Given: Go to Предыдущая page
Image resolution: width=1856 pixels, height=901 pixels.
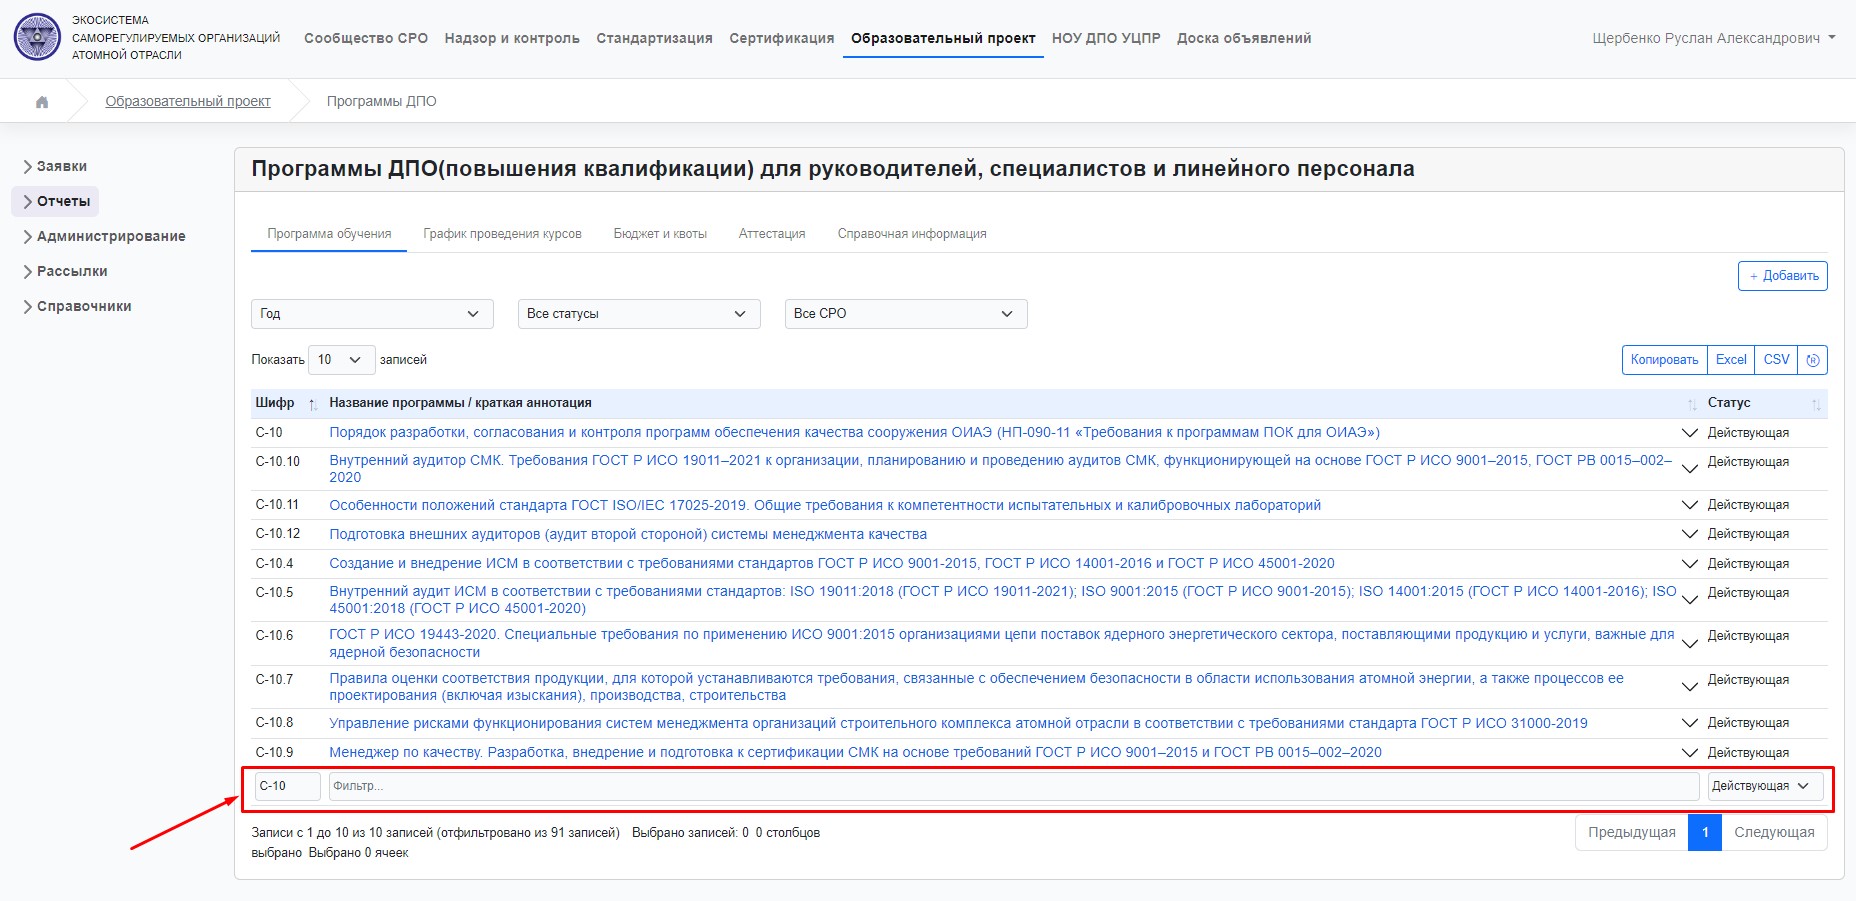Looking at the screenshot, I should pyautogui.click(x=1632, y=833).
